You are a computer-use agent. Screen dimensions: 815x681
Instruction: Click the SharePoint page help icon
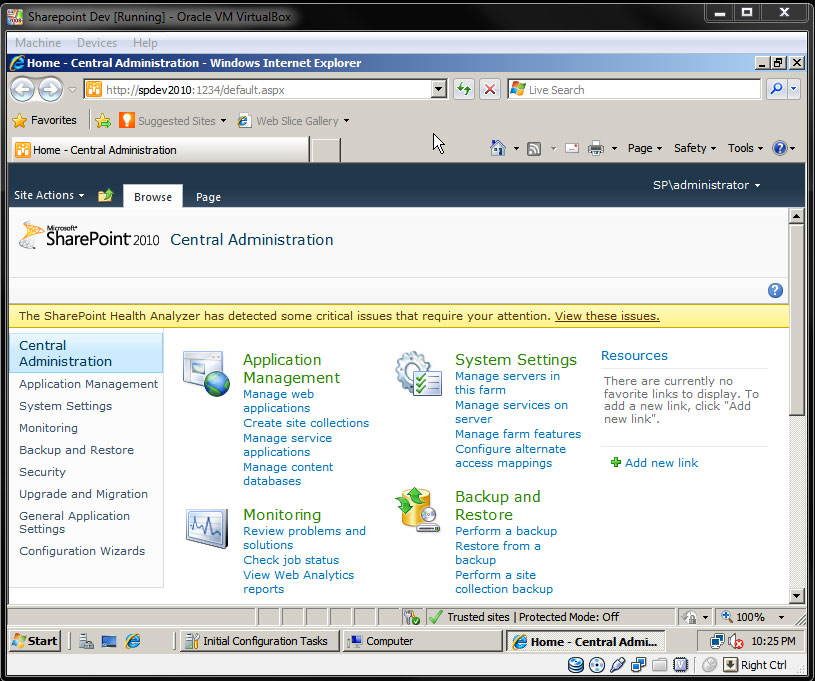tap(775, 291)
